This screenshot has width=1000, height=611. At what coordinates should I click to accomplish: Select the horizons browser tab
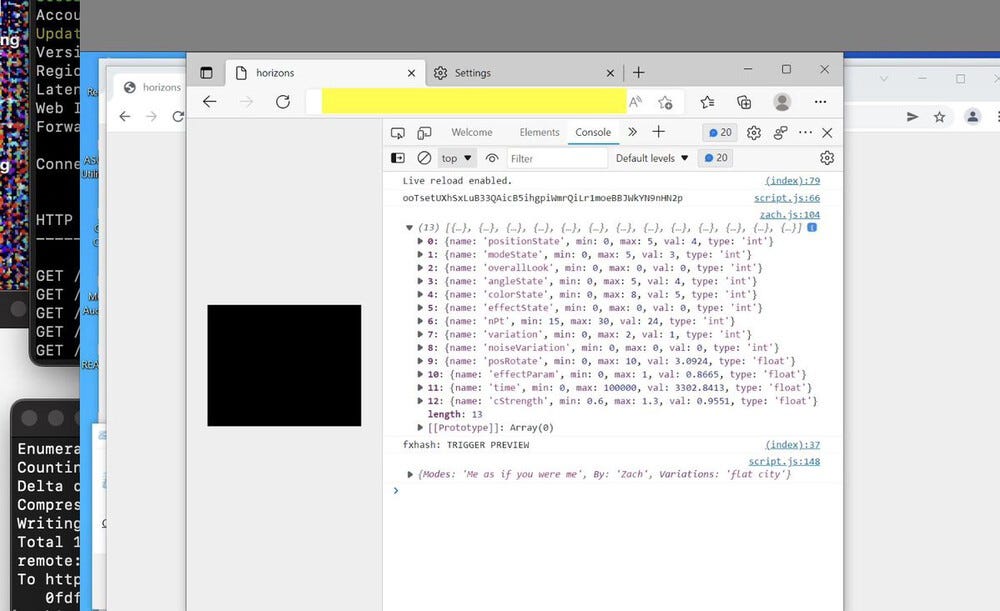point(324,73)
